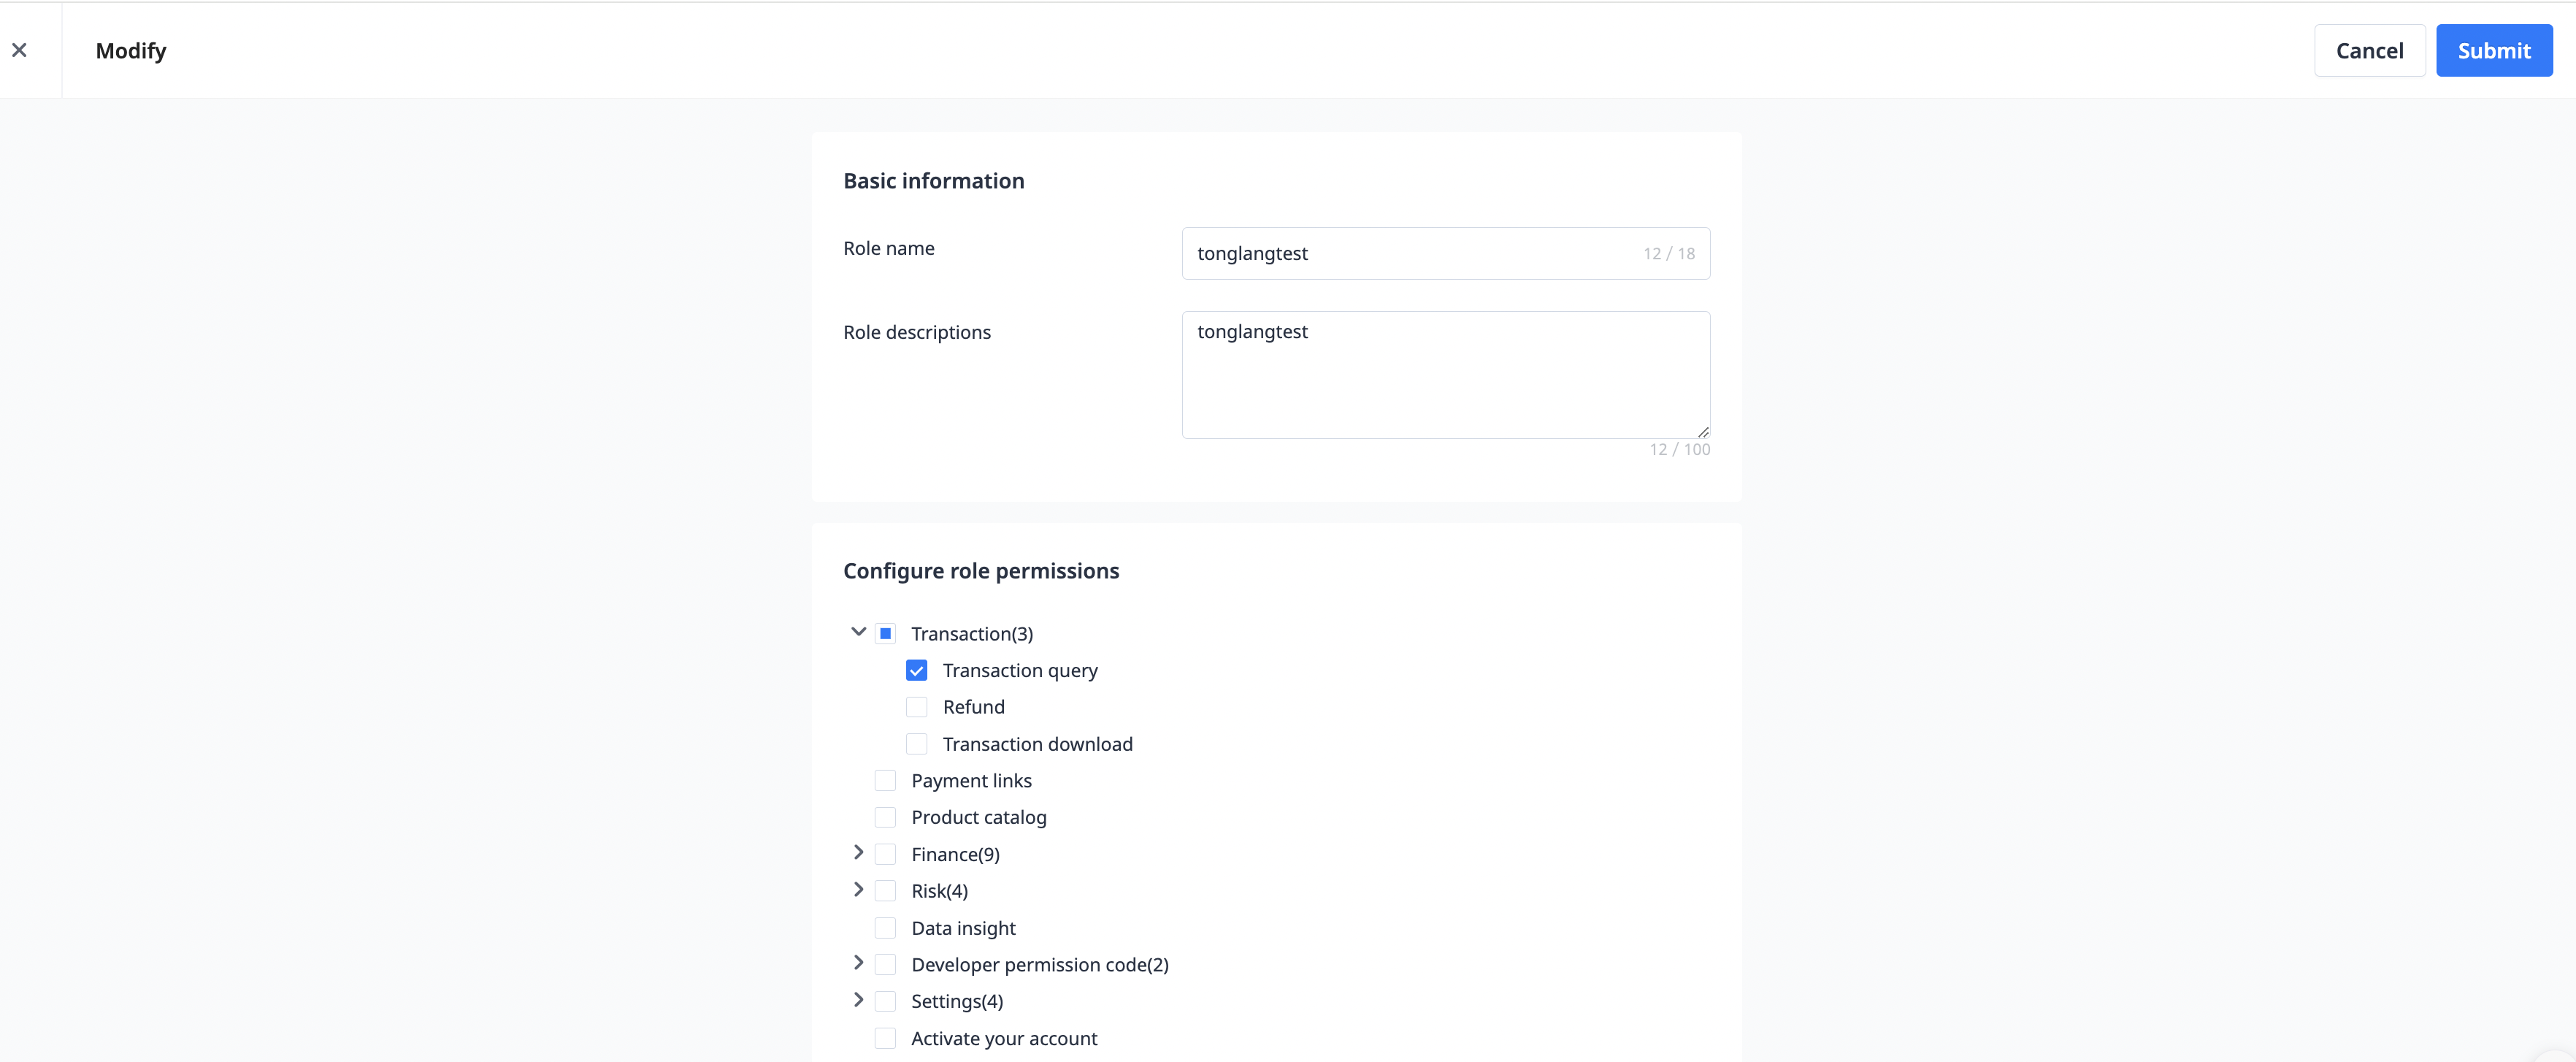Collapse the Transaction(3) tree node
Image resolution: width=2576 pixels, height=1062 pixels.
[x=858, y=632]
